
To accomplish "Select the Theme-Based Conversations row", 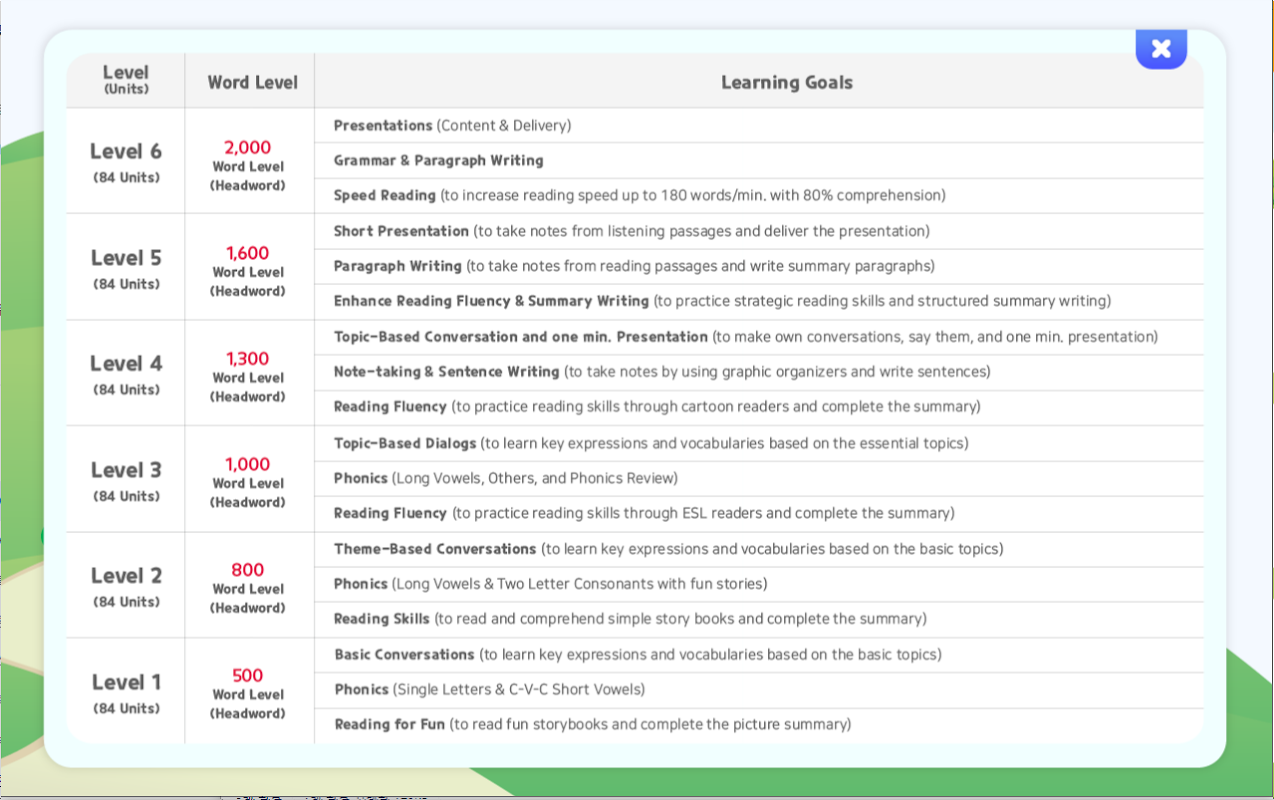I will click(x=759, y=549).
